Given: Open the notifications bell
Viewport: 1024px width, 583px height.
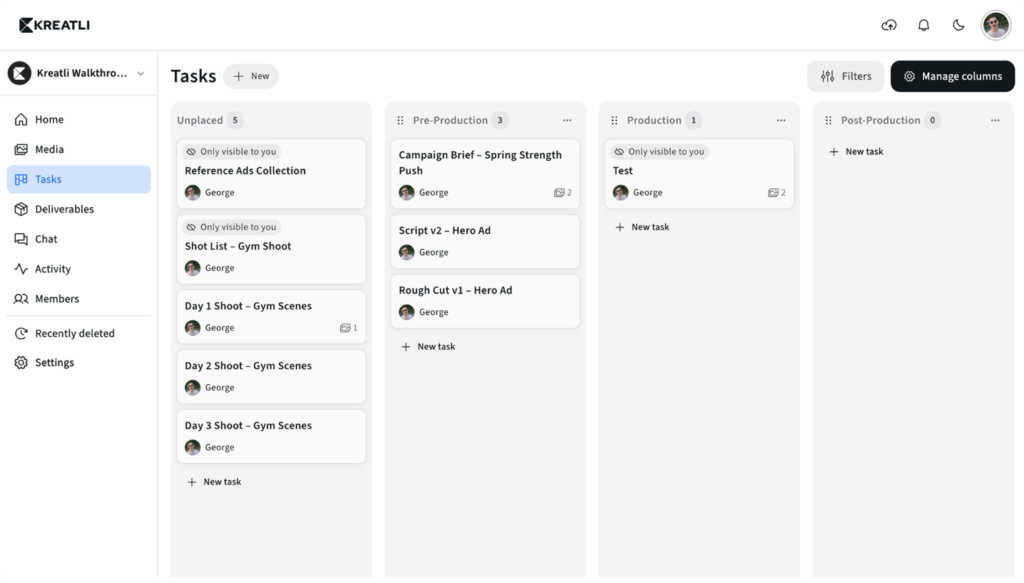Looking at the screenshot, I should [x=923, y=25].
